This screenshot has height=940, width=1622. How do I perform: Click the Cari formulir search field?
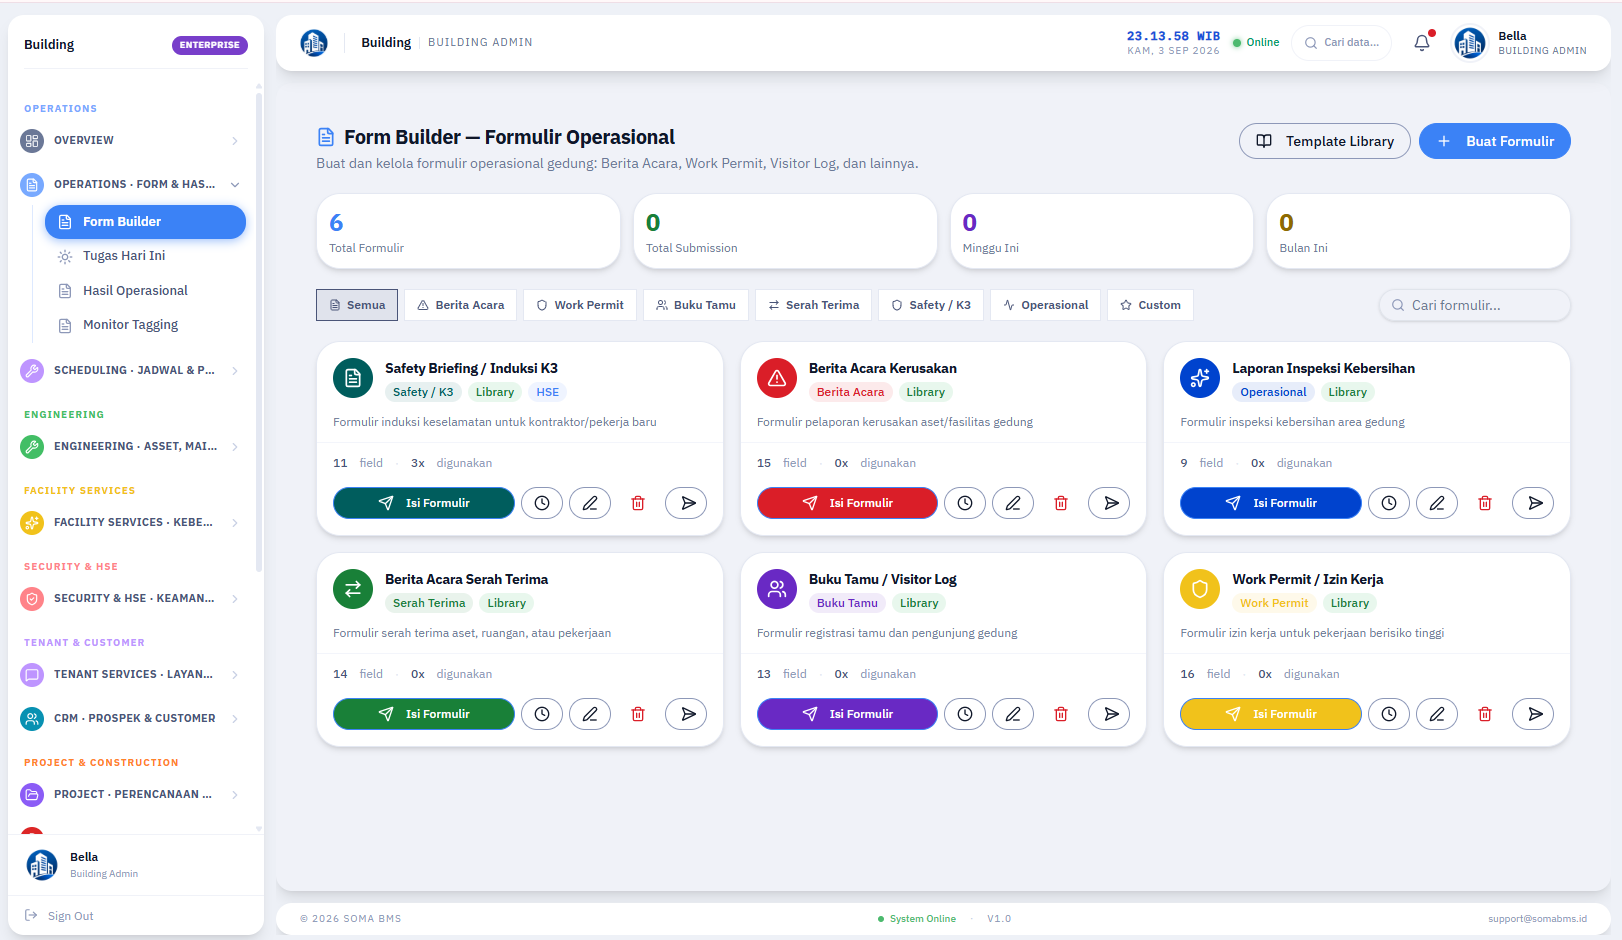point(1475,305)
